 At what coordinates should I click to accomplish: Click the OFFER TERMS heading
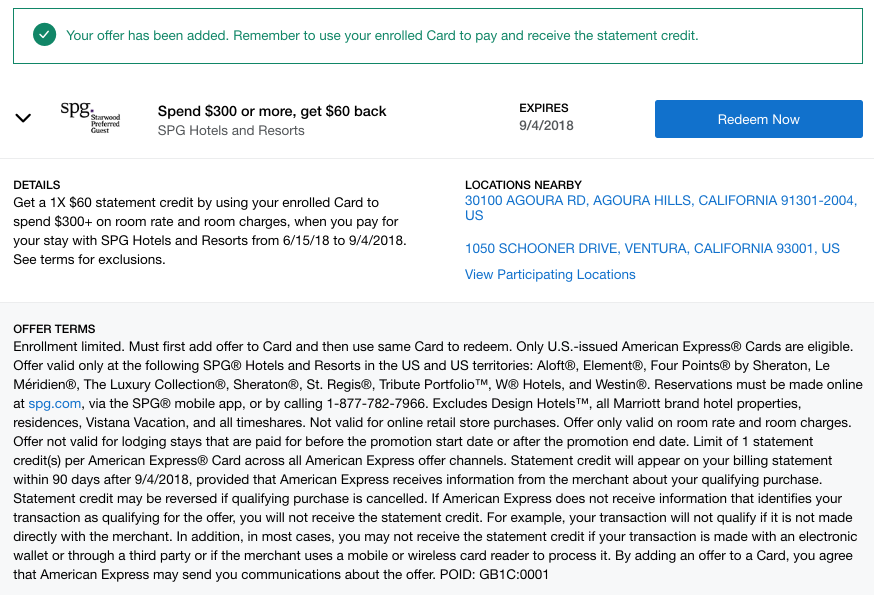[54, 329]
